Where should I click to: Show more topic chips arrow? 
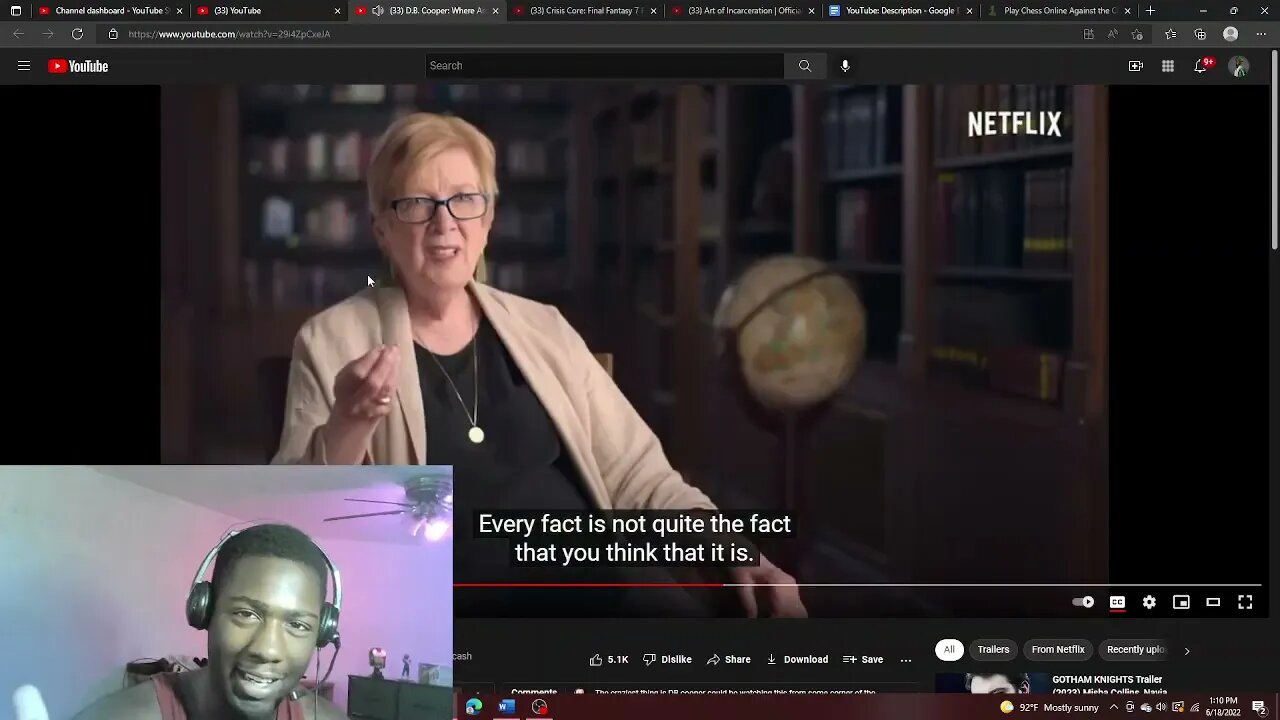(1187, 650)
